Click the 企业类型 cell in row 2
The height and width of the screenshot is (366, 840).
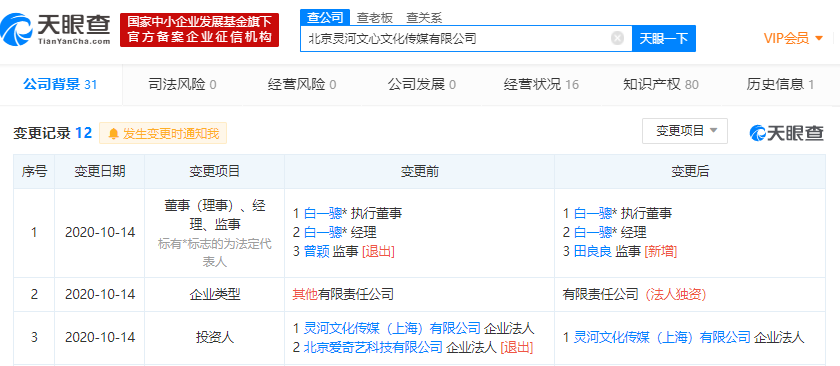[x=214, y=294]
